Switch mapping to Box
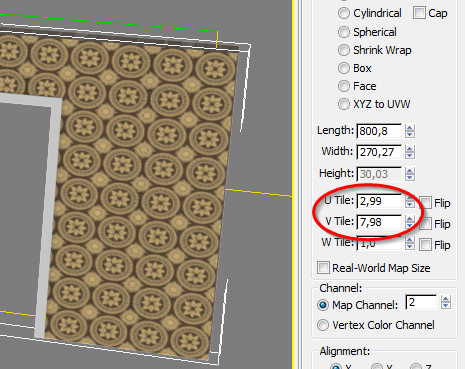 tap(344, 68)
